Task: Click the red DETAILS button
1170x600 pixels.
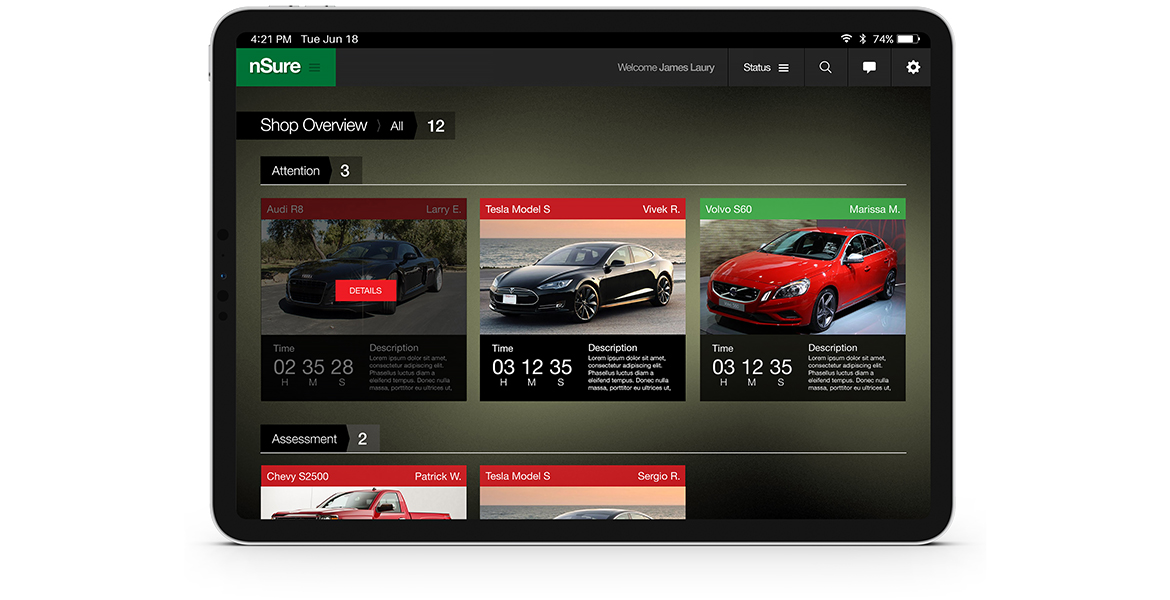Action: [366, 290]
